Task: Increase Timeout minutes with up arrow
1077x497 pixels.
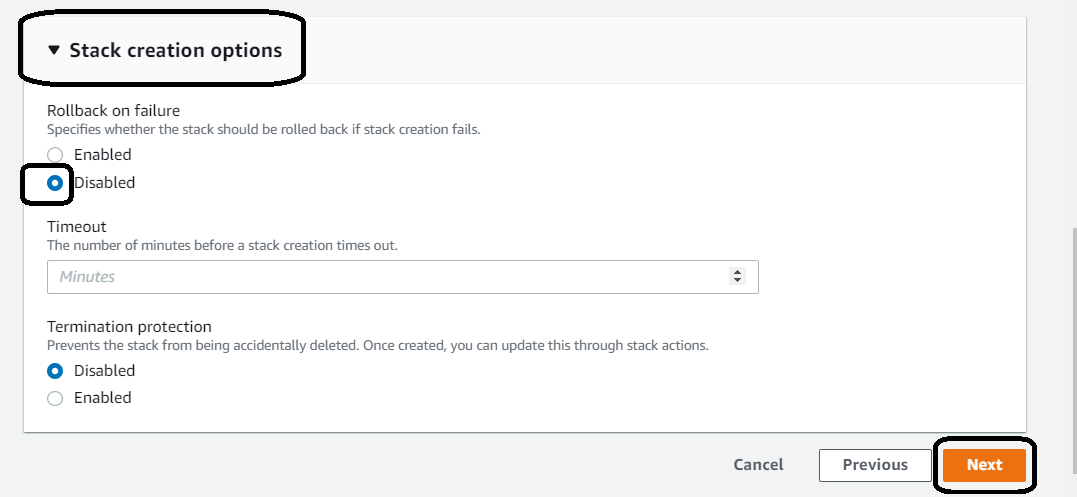Action: point(737,272)
